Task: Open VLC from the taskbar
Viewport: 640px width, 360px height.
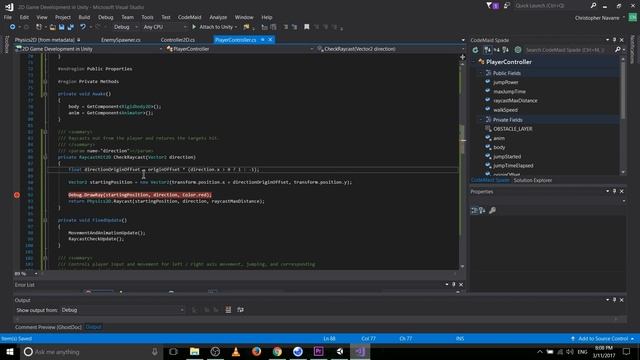Action: pyautogui.click(x=236, y=351)
